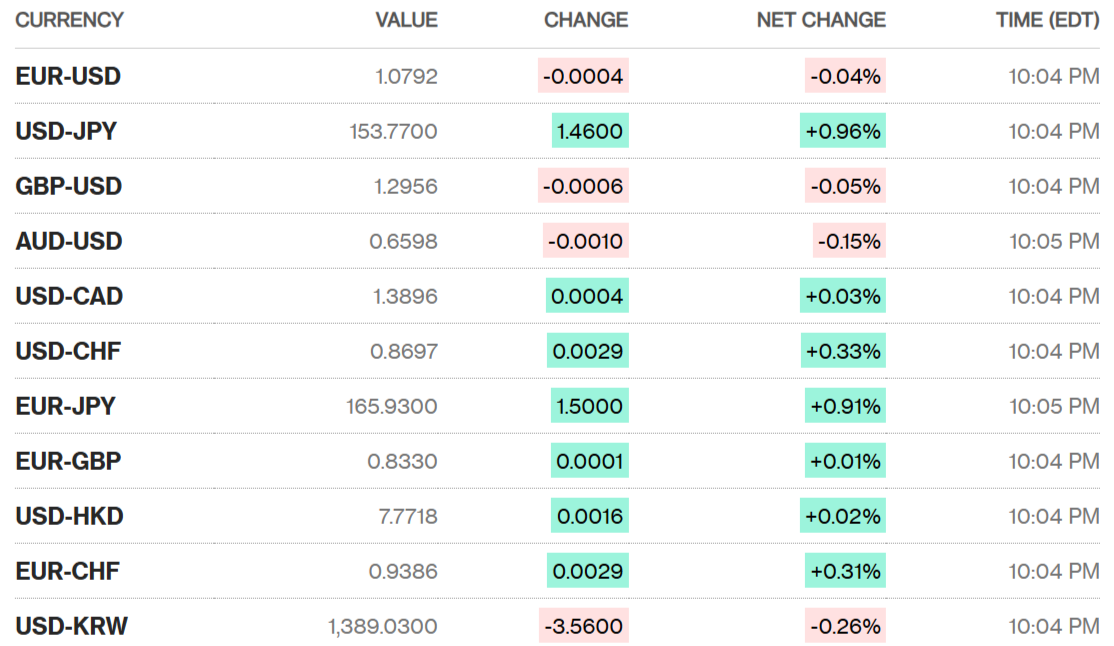Open AUD-USD currency details
This screenshot has height=646, width=1114.
coord(68,241)
